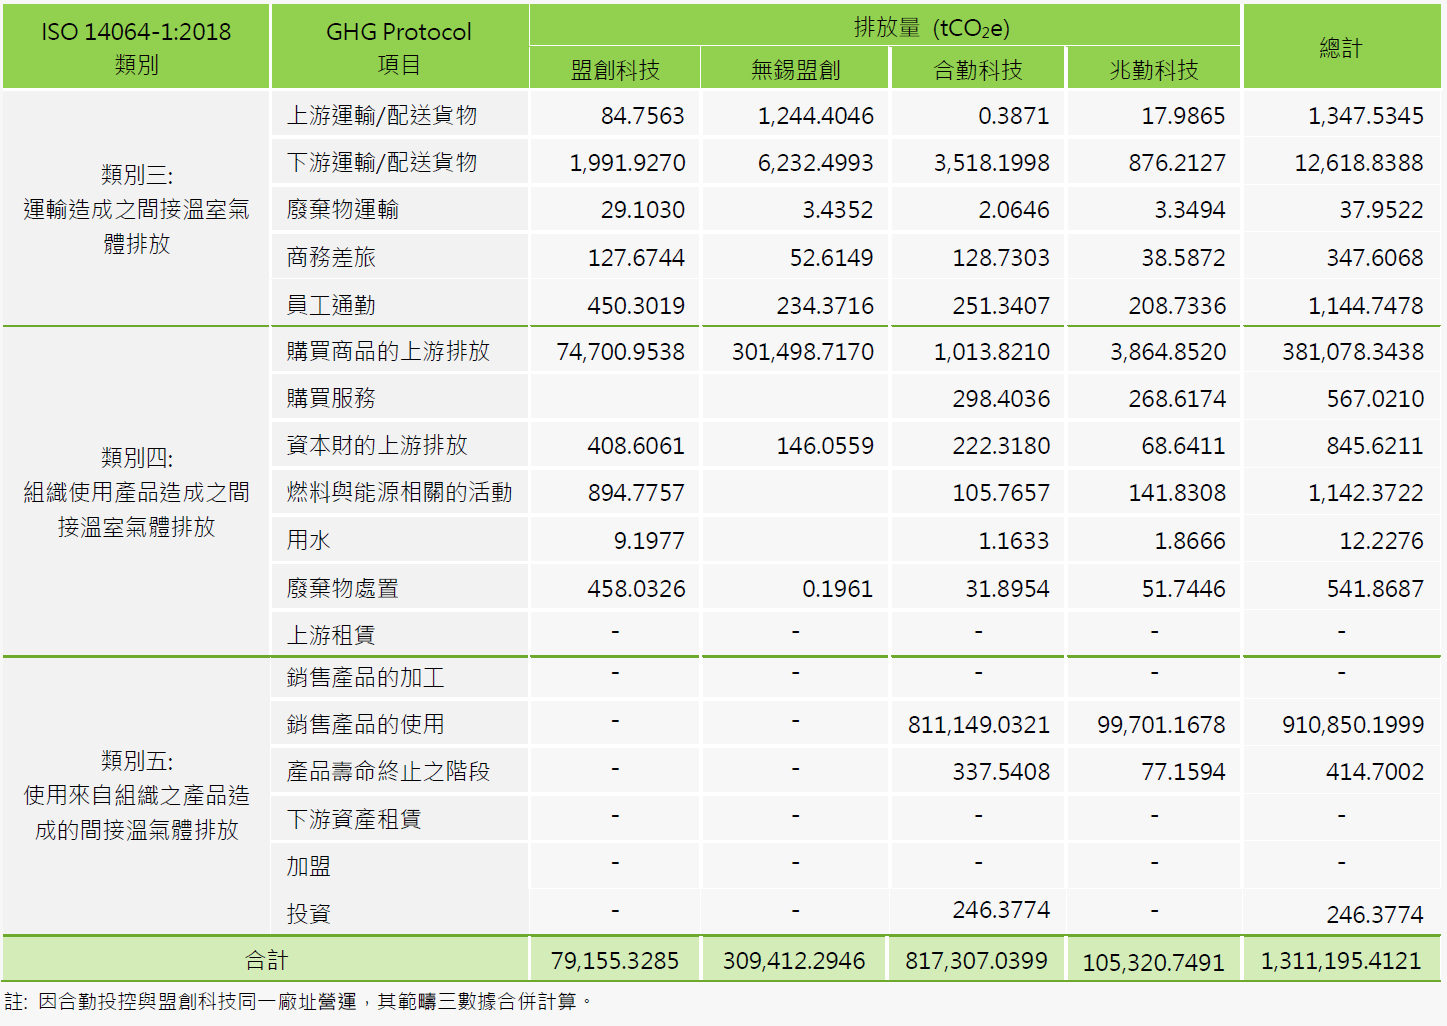Image resolution: width=1447 pixels, height=1026 pixels.
Task: Select the value 811,149.0321
Action: click(x=978, y=725)
